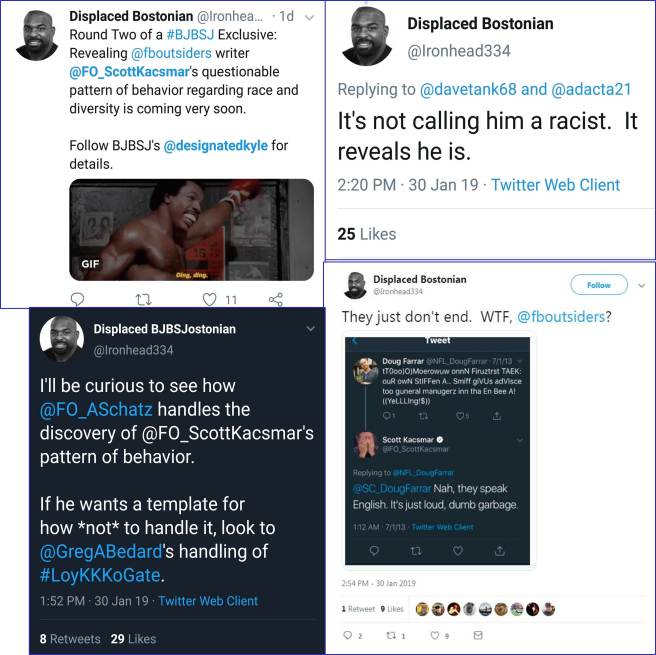Open the dropdown arrow beside the Follow button
Image resolution: width=656 pixels, height=655 pixels.
click(641, 286)
